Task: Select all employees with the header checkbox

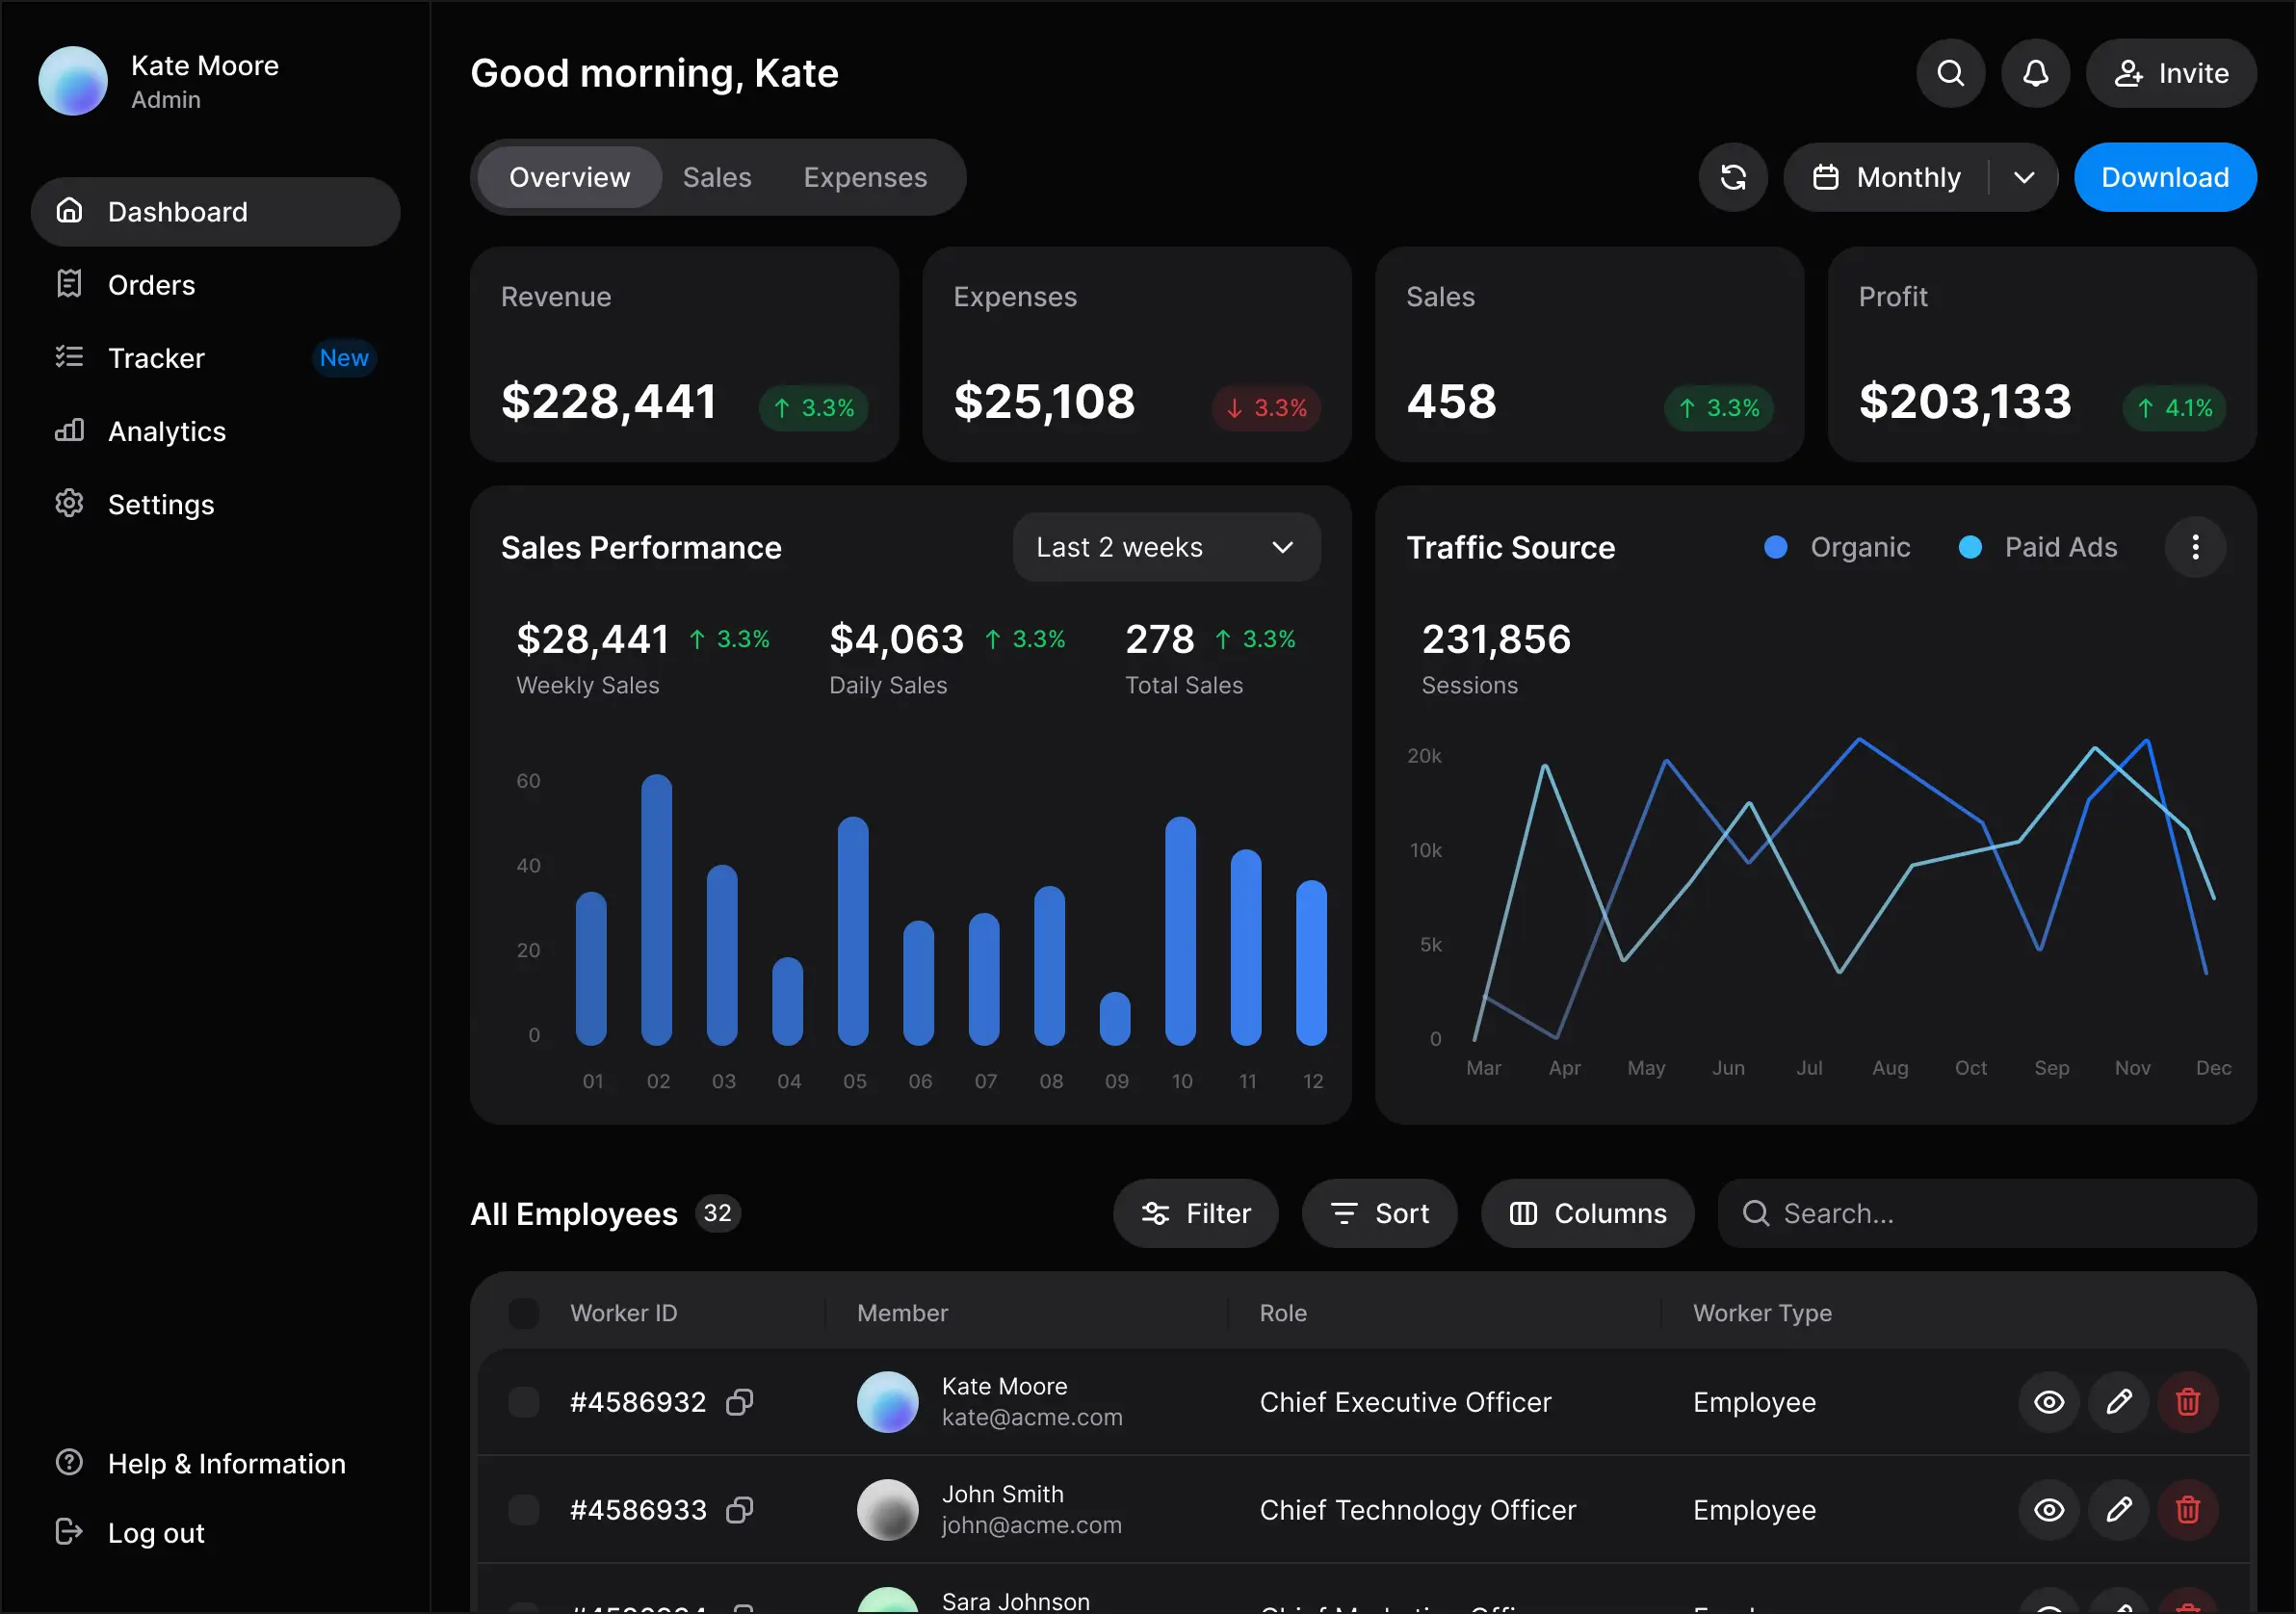Action: click(x=524, y=1312)
